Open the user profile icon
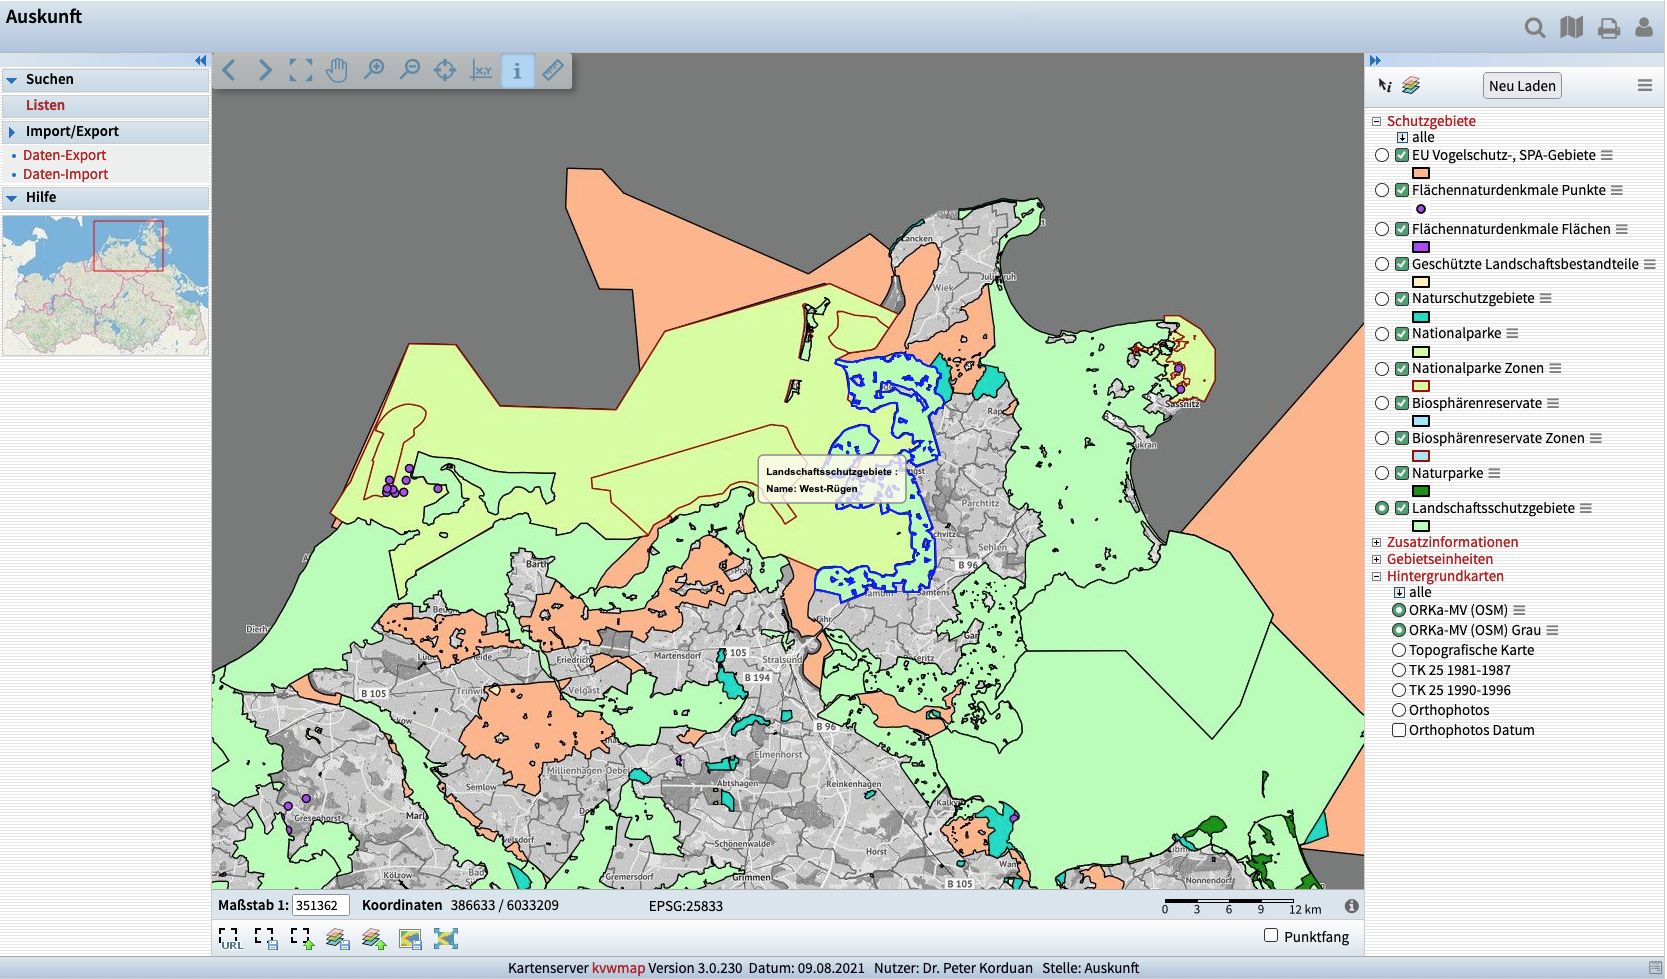 click(x=1644, y=28)
